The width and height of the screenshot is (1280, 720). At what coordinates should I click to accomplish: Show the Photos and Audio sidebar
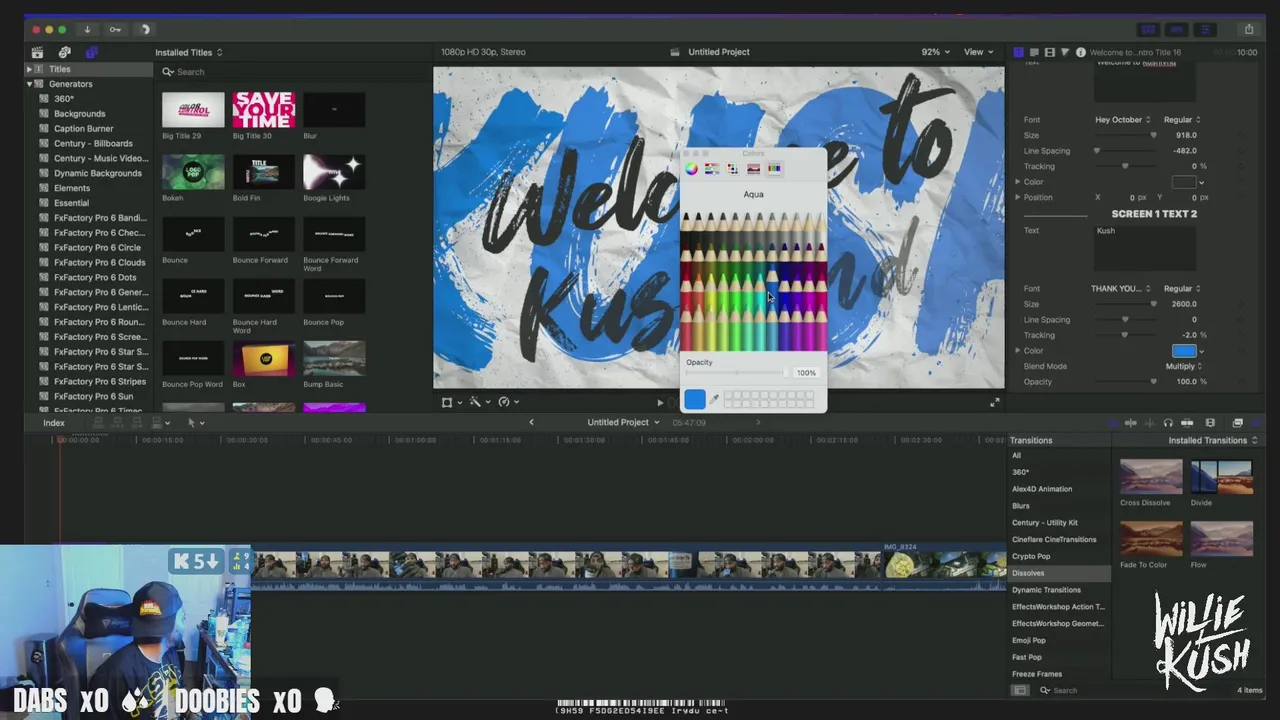pos(64,52)
